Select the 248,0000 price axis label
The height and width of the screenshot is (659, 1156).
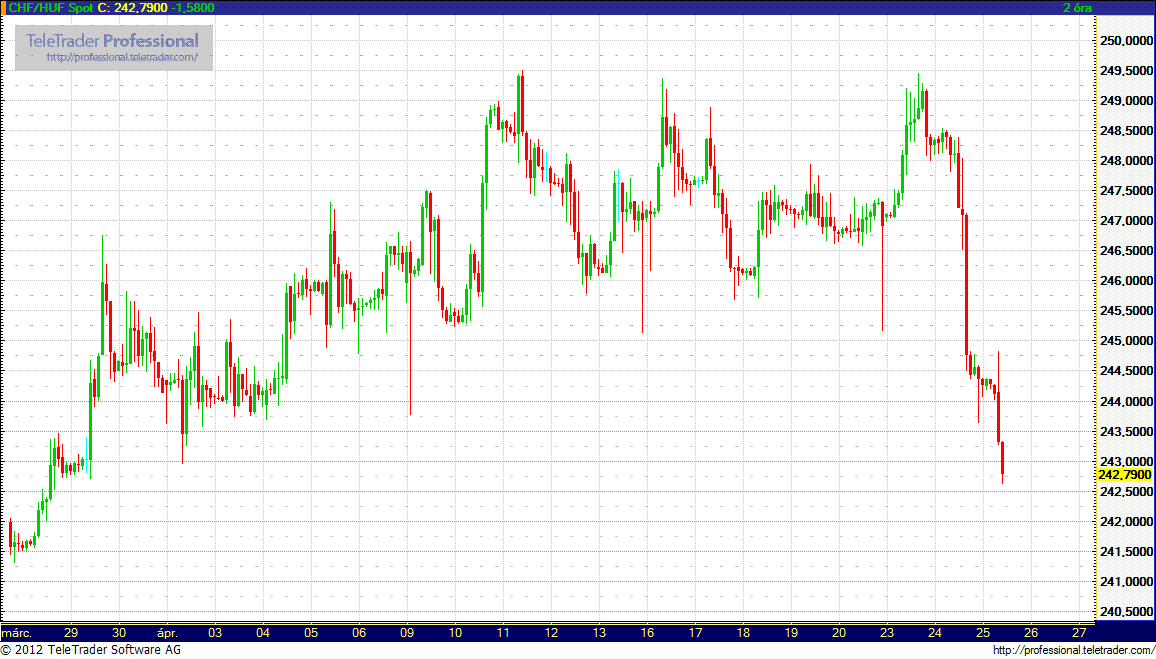1125,161
